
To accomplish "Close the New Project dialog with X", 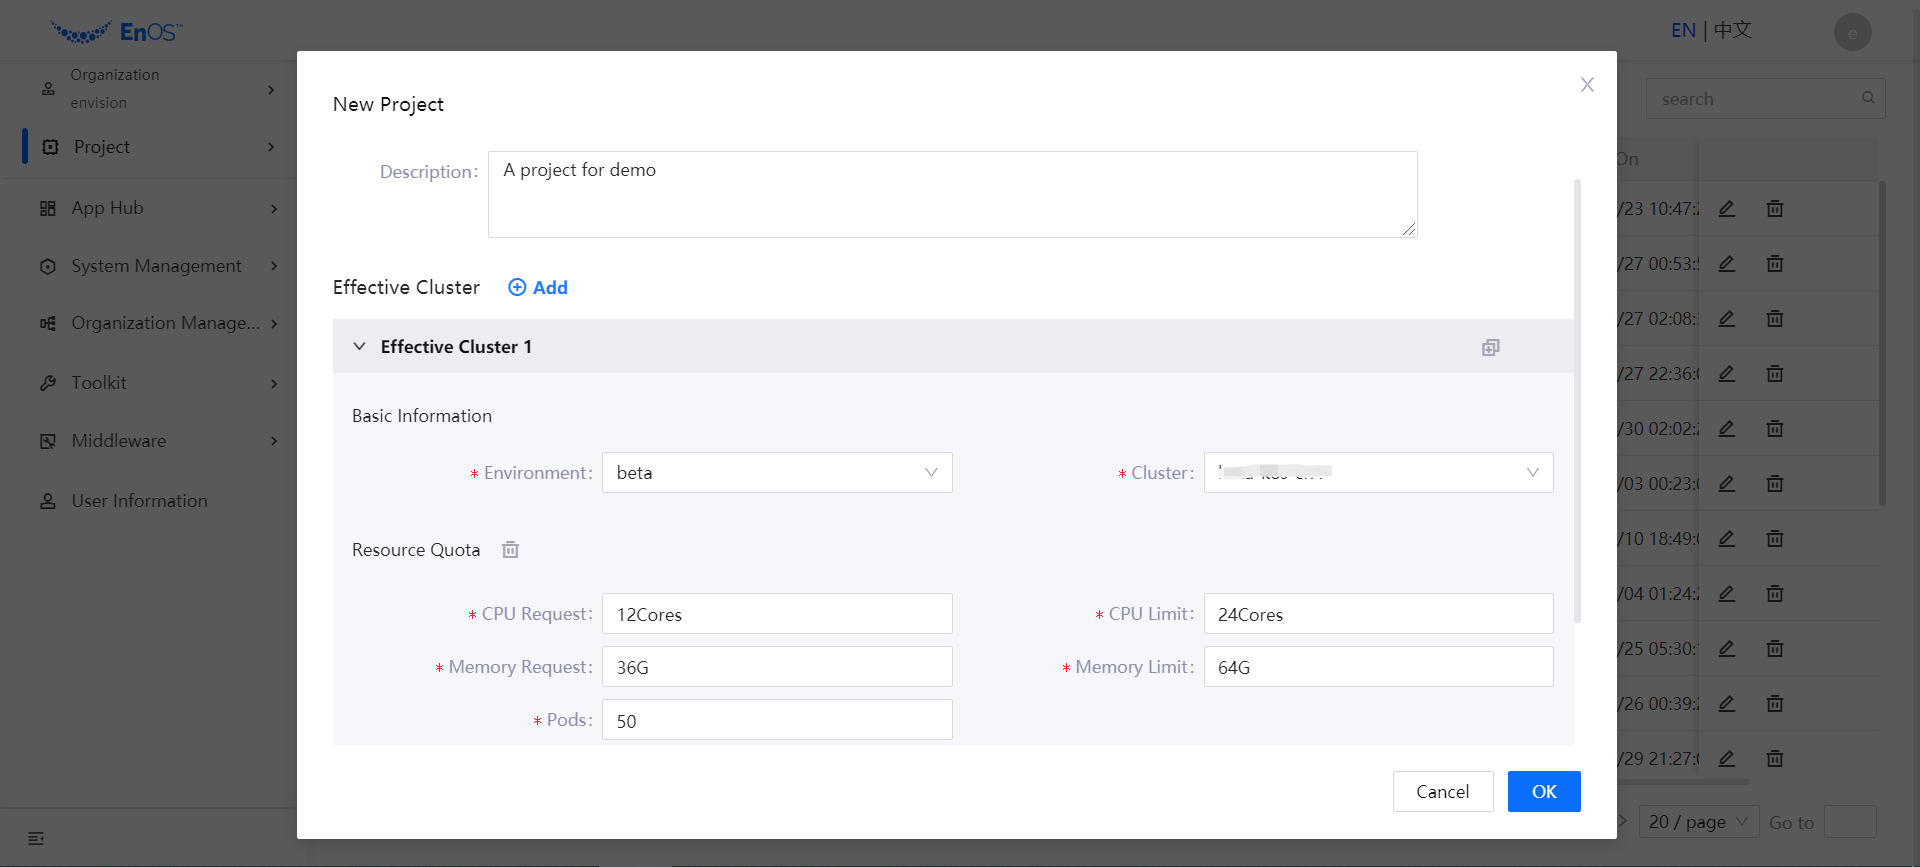I will pyautogui.click(x=1587, y=85).
